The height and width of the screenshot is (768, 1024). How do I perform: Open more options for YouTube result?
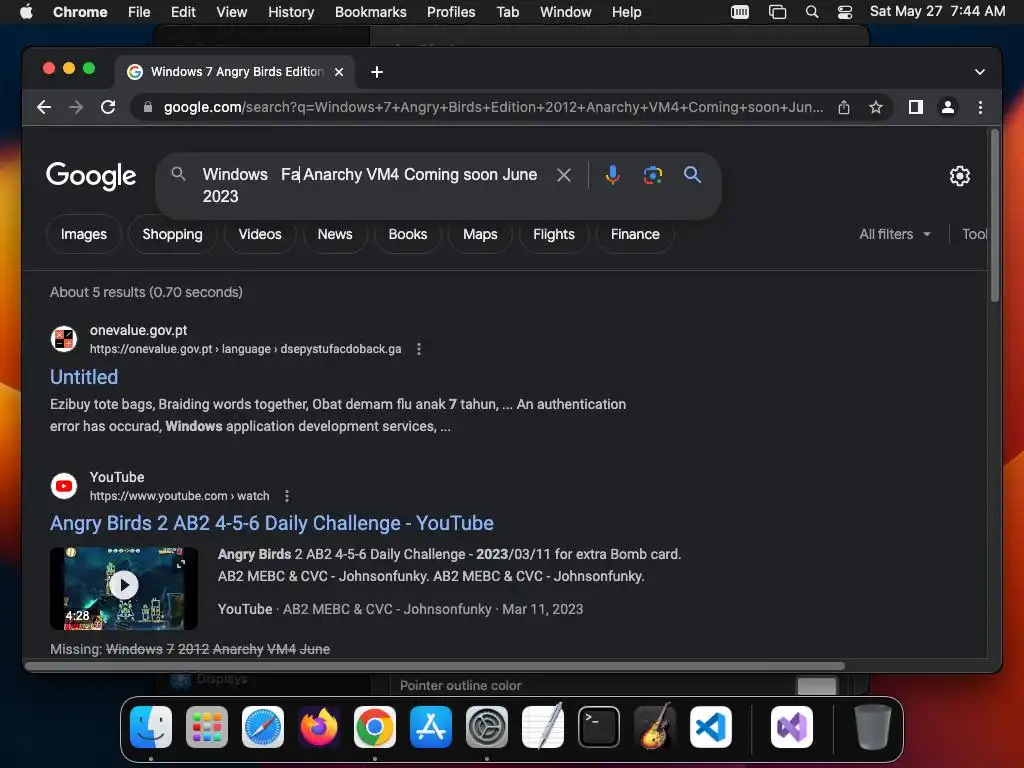(287, 496)
